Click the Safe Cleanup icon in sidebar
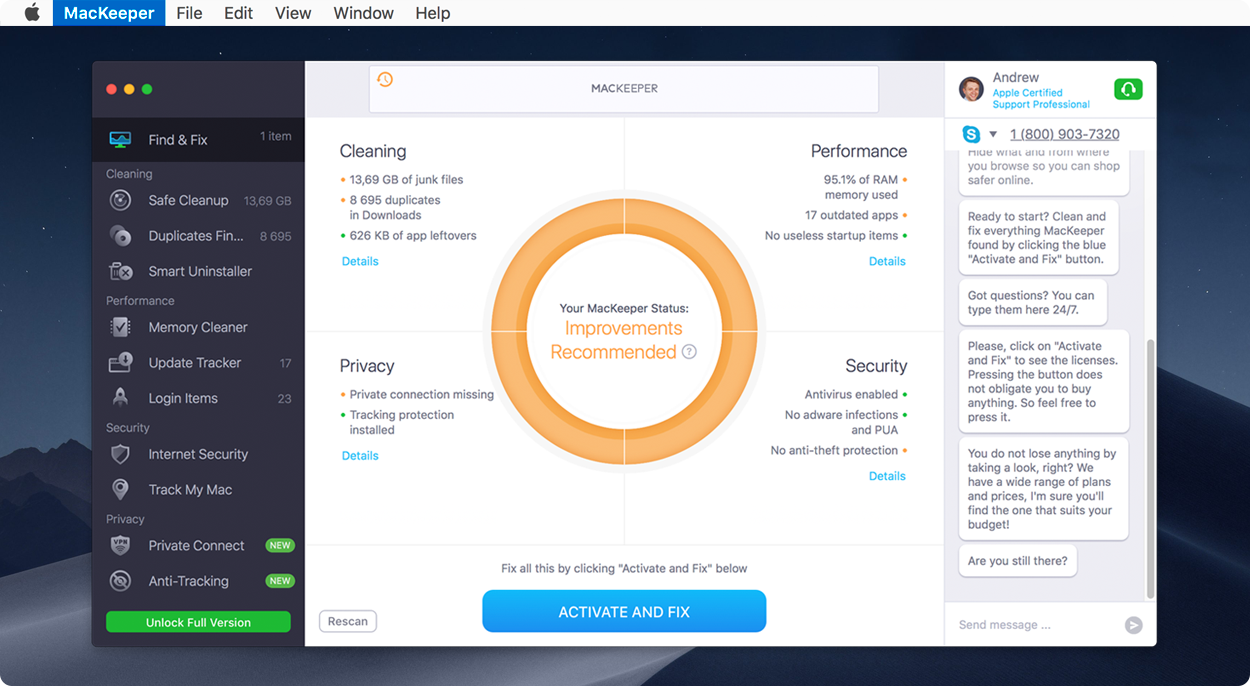The width and height of the screenshot is (1250, 686). [120, 200]
